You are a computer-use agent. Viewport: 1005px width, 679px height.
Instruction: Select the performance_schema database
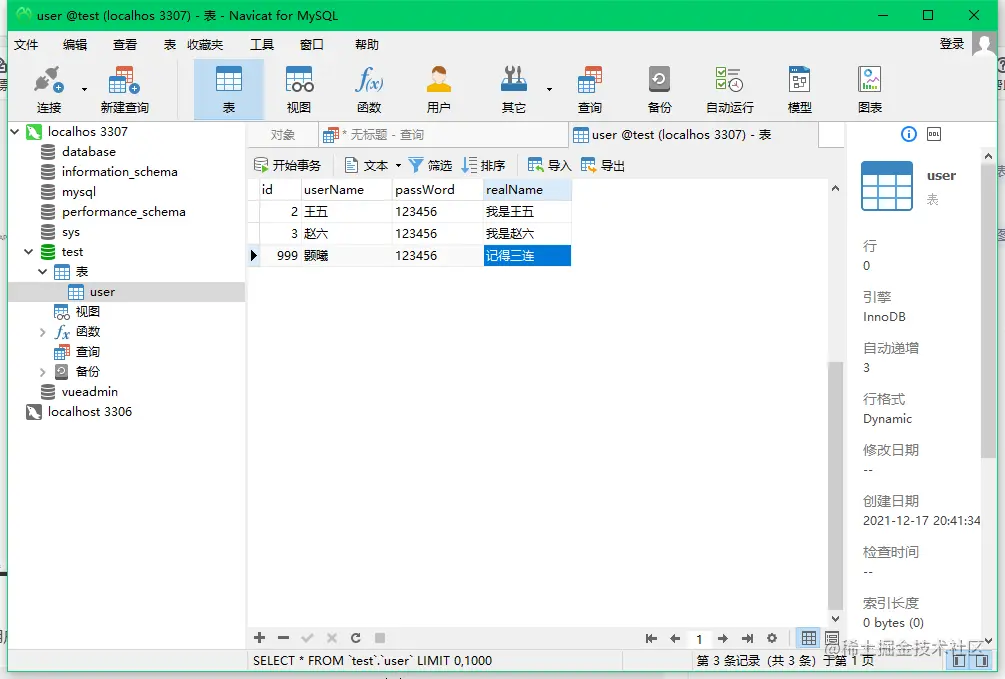(x=124, y=212)
